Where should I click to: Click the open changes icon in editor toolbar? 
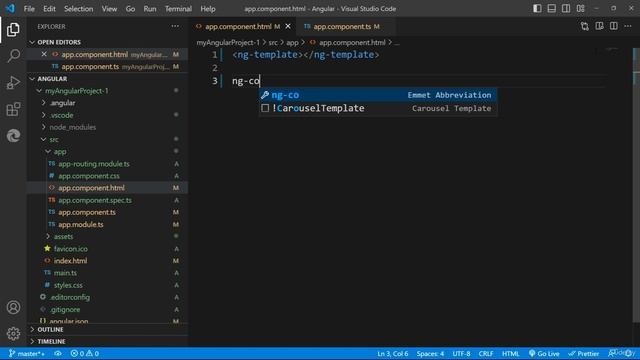pyautogui.click(x=584, y=26)
